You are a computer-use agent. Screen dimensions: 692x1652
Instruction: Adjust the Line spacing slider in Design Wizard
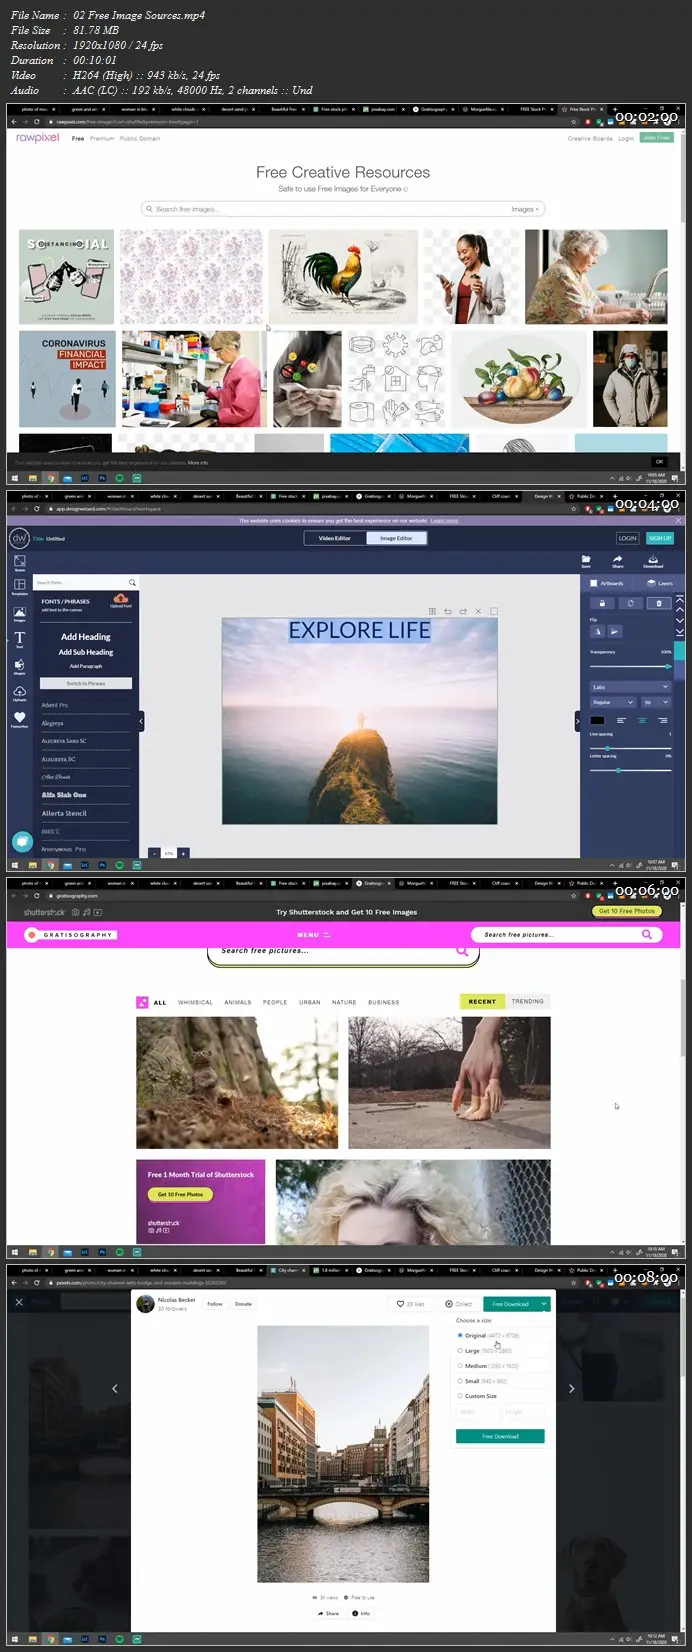[x=630, y=748]
